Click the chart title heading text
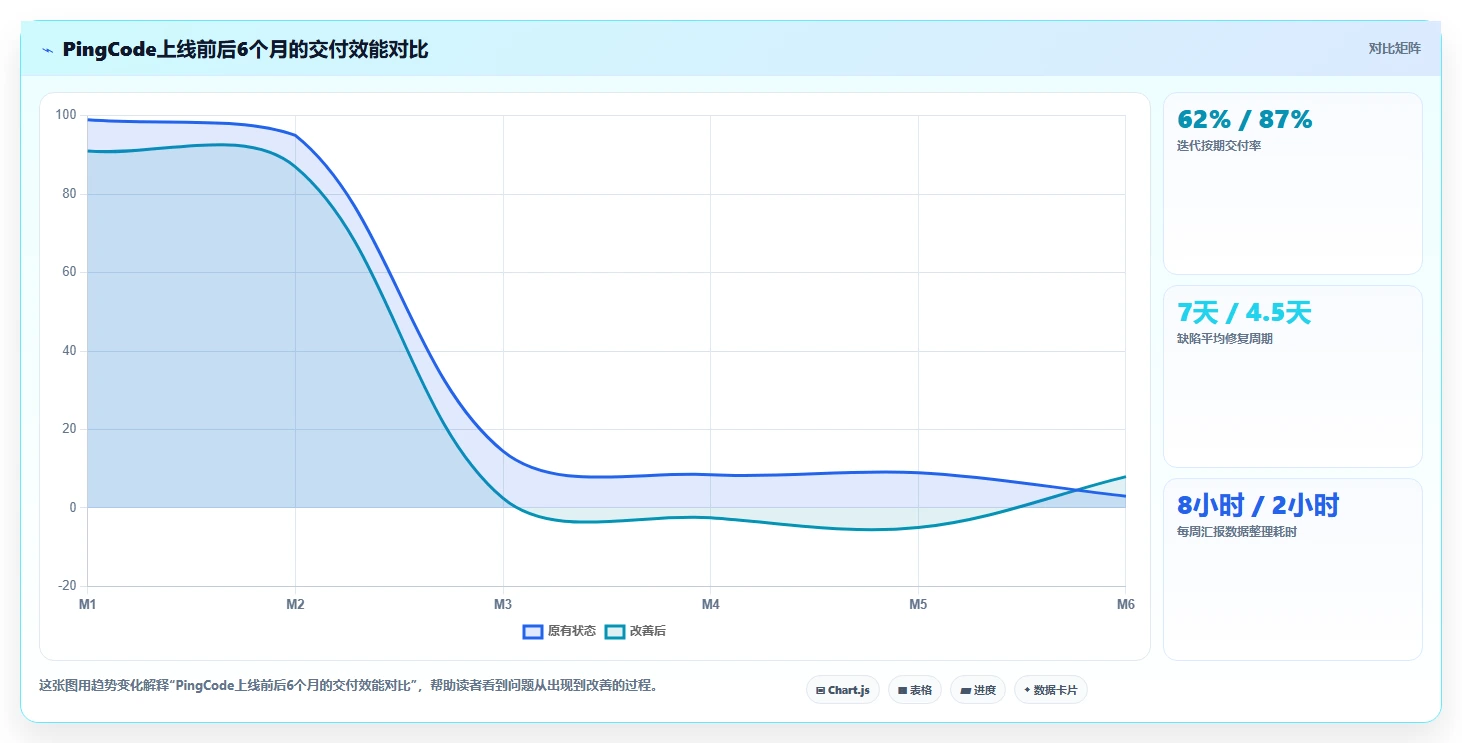Viewport: 1462px width, 743px height. [x=245, y=49]
